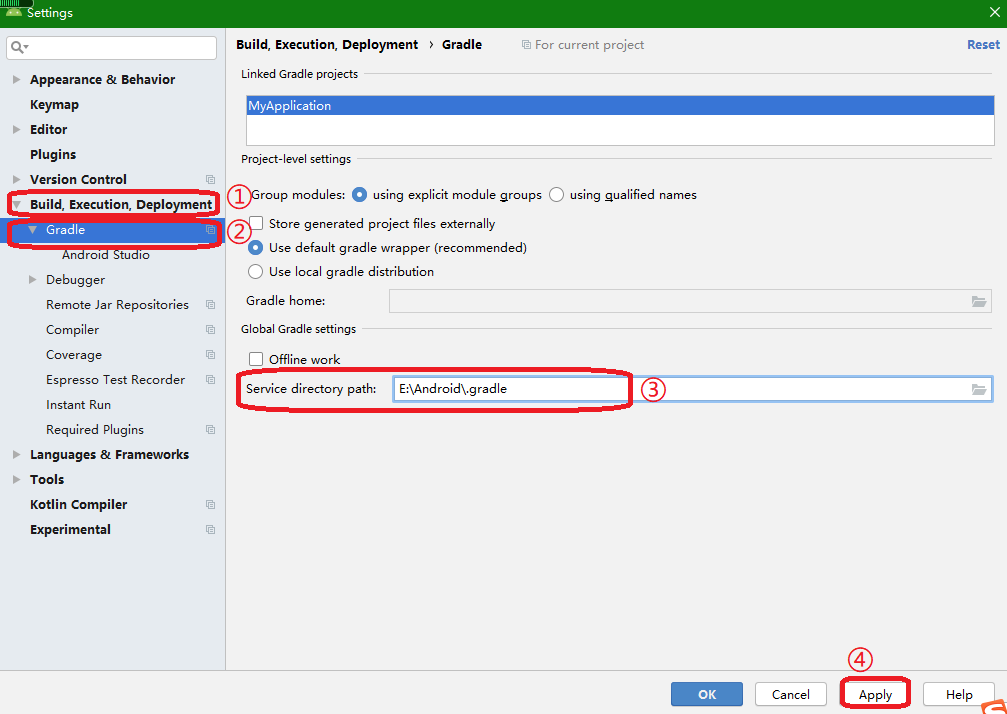Open Remote Jar Repositories settings
The image size is (1007, 714).
pos(118,305)
